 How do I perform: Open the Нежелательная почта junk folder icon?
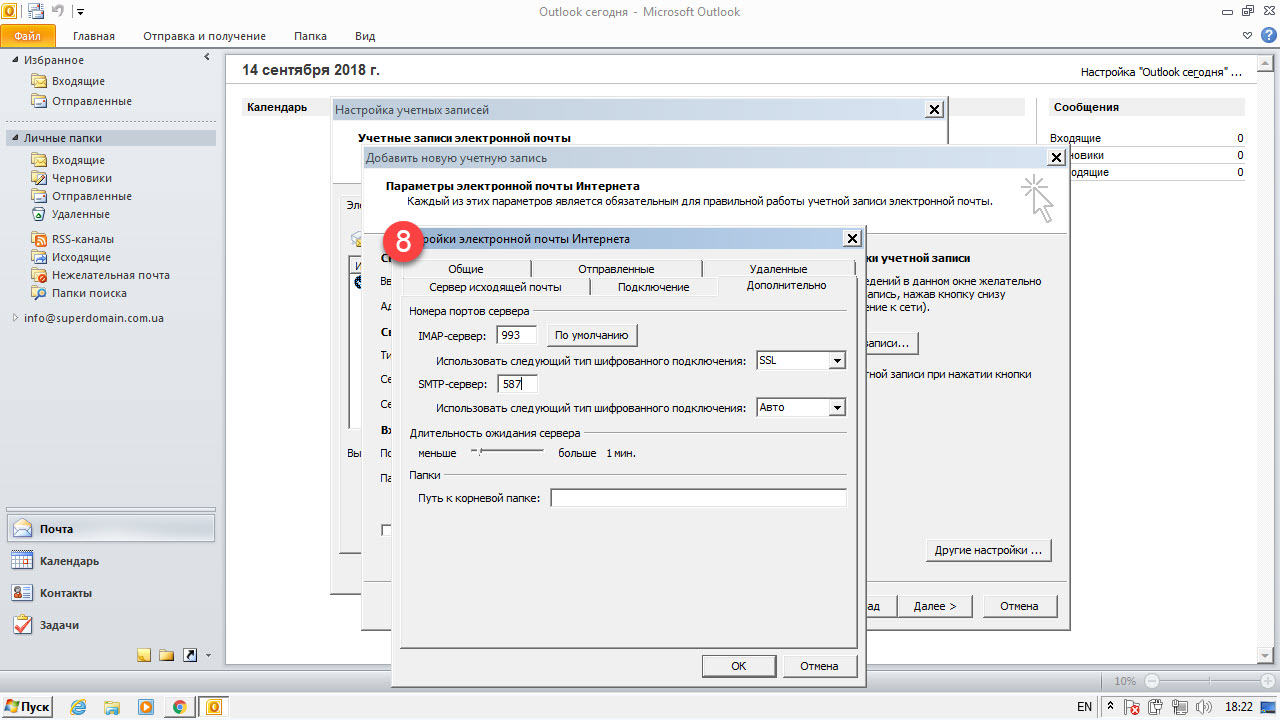coord(39,275)
